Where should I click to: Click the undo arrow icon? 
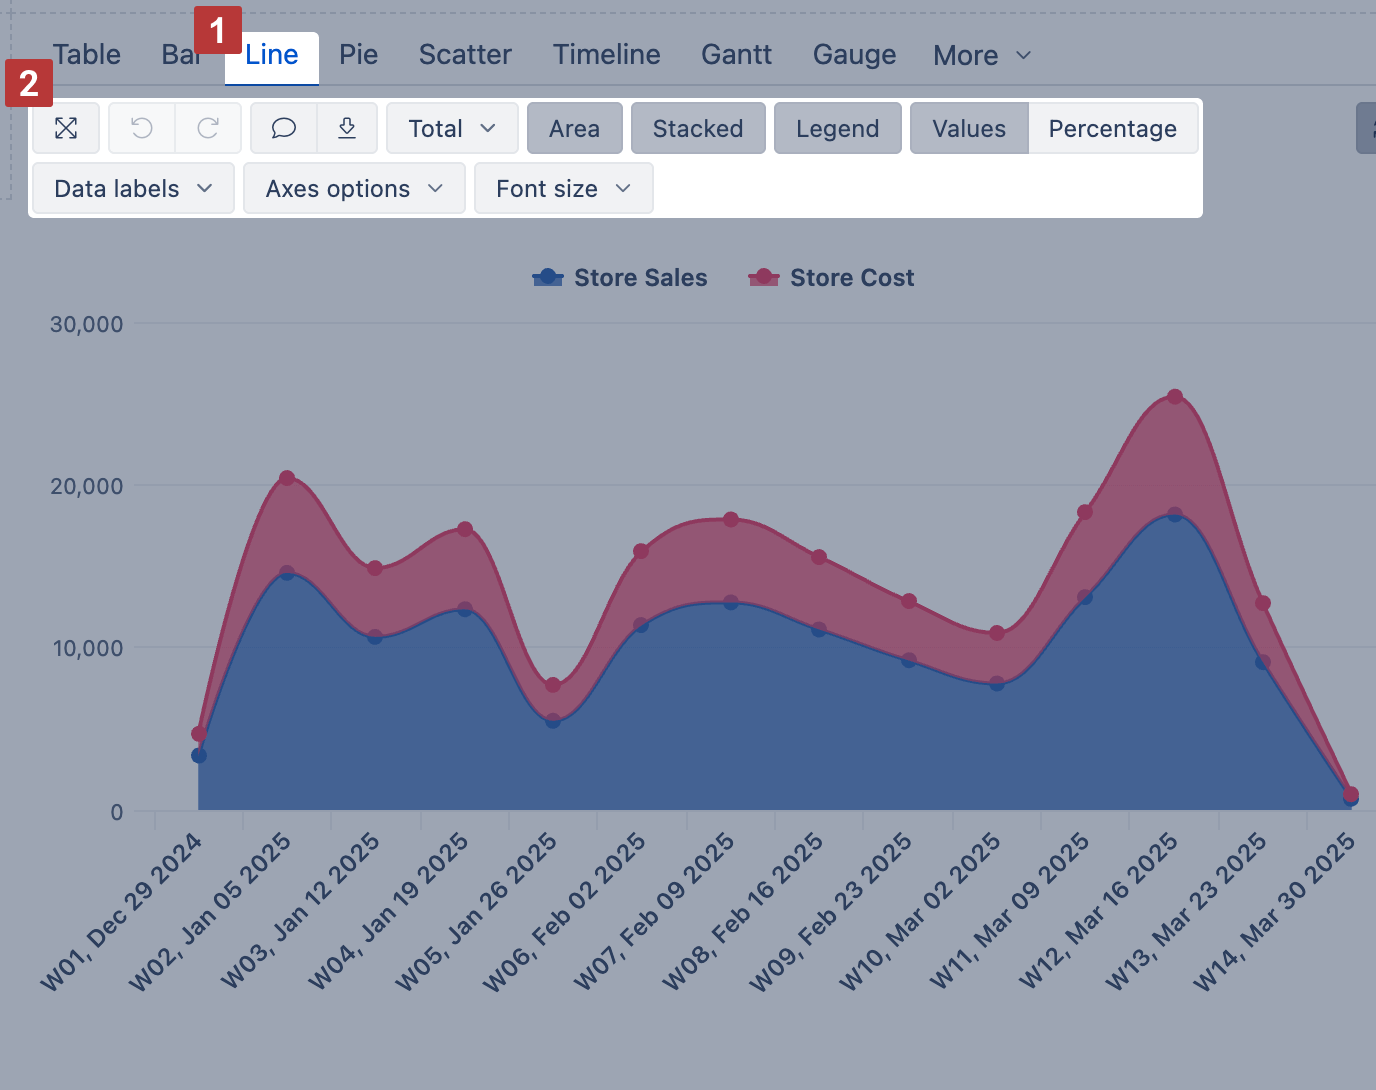(x=142, y=128)
